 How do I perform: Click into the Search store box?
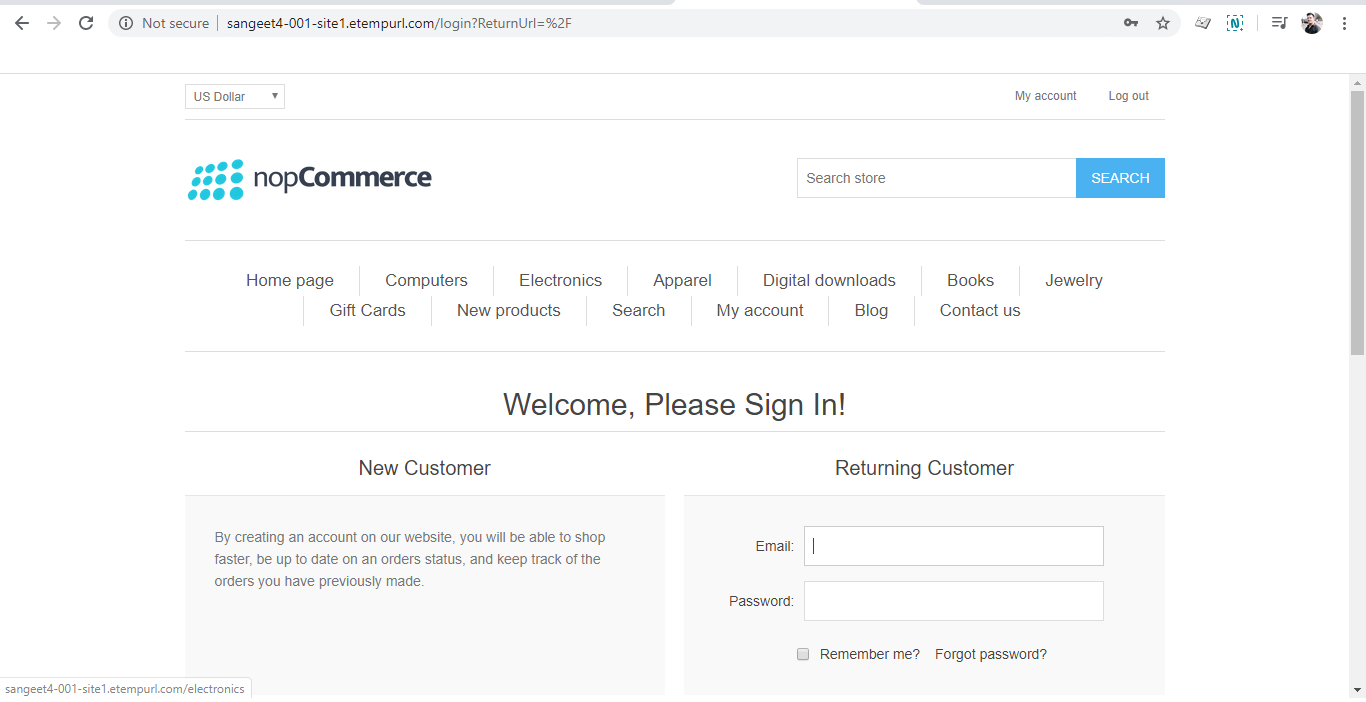pyautogui.click(x=937, y=178)
